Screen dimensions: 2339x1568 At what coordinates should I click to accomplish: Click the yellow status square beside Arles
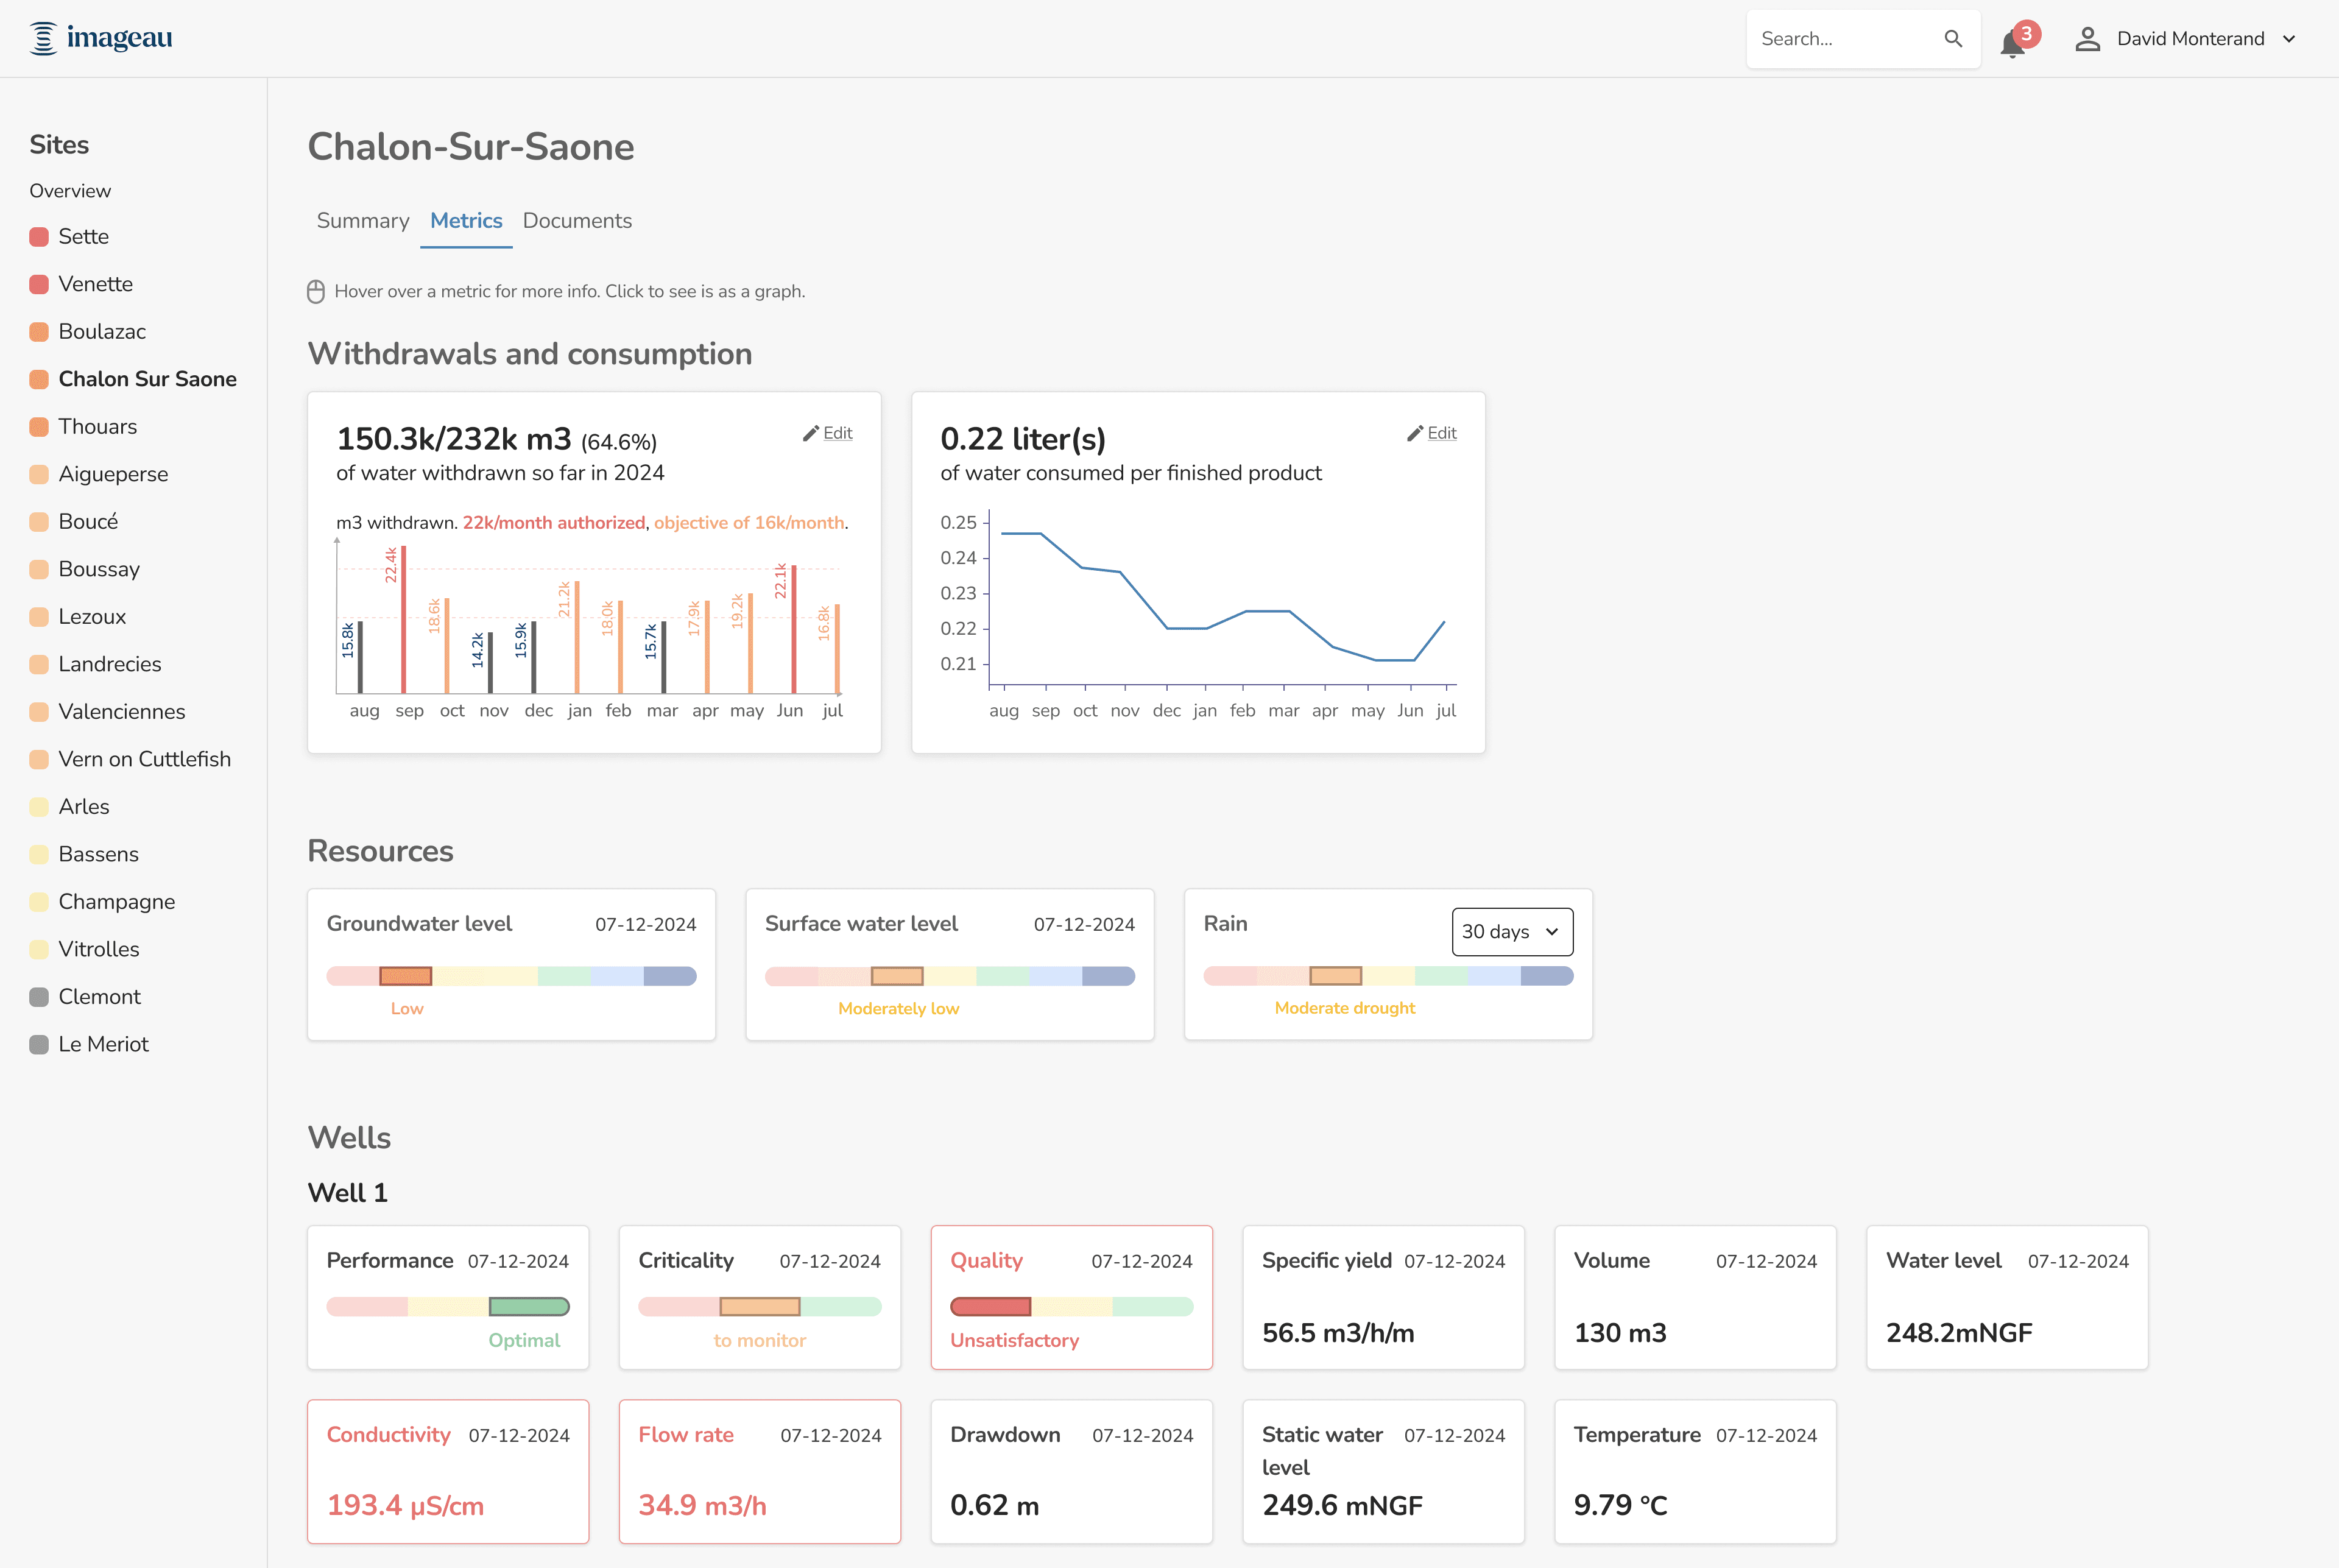coord(39,807)
